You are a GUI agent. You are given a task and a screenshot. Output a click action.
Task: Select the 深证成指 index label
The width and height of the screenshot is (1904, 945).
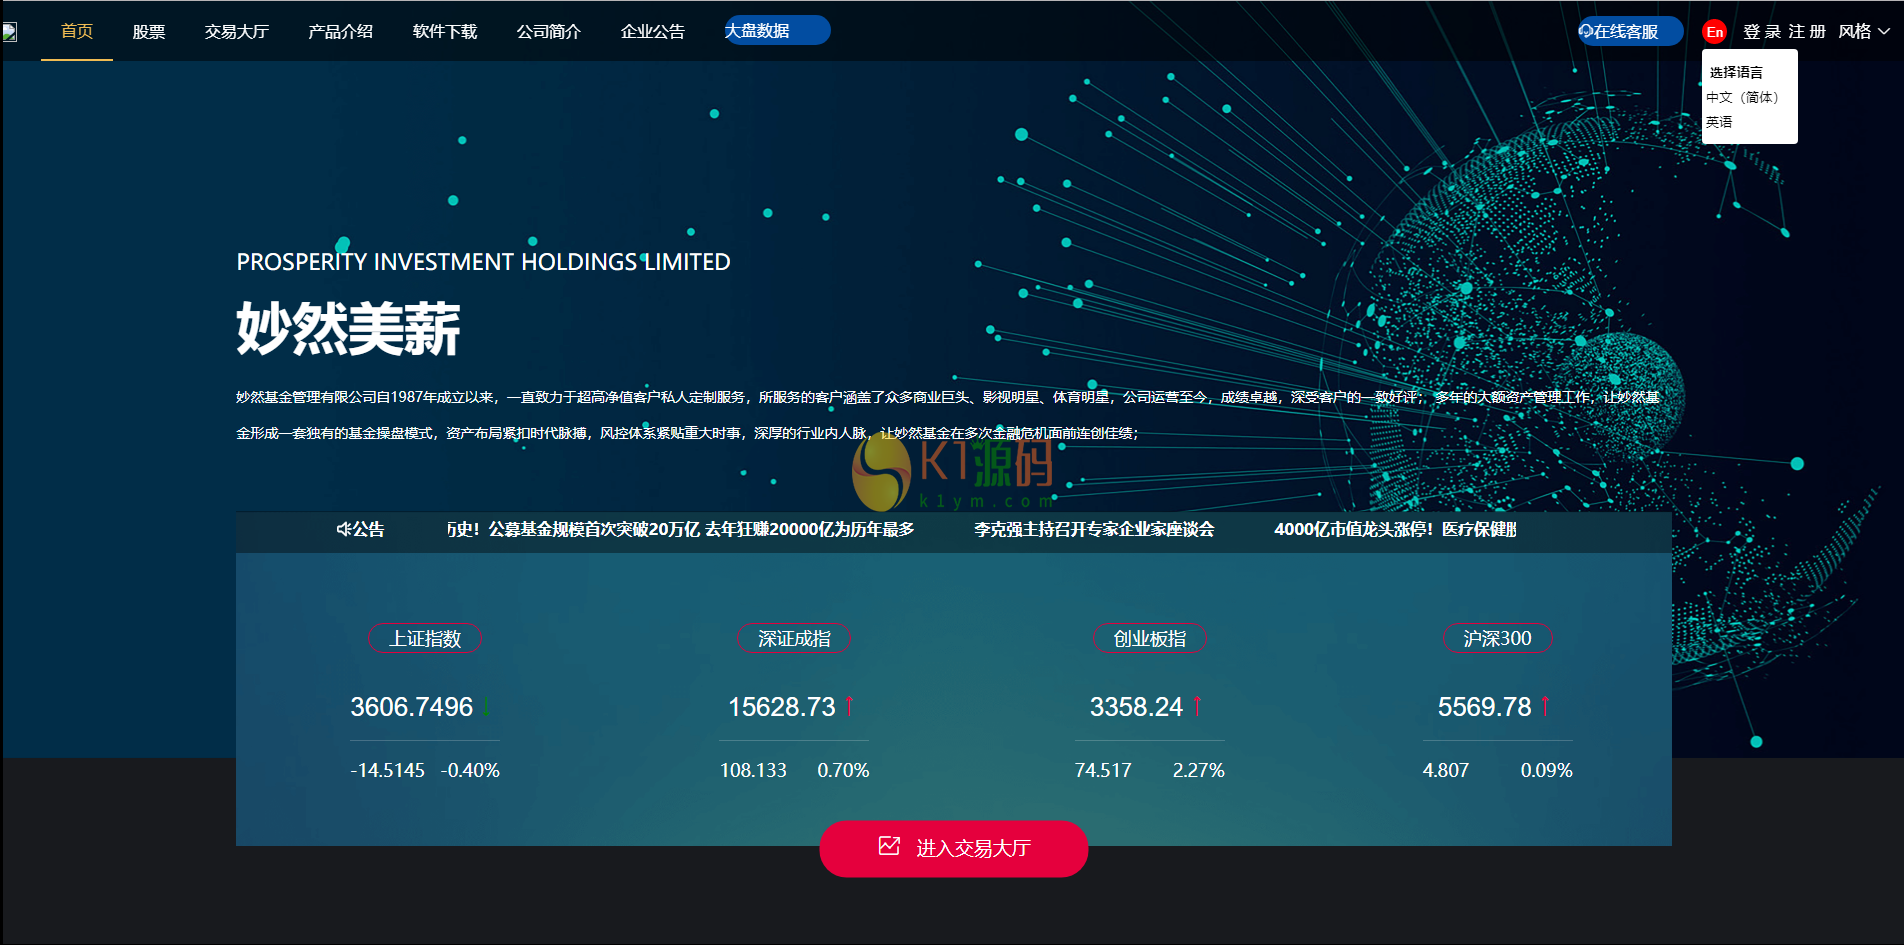point(794,638)
